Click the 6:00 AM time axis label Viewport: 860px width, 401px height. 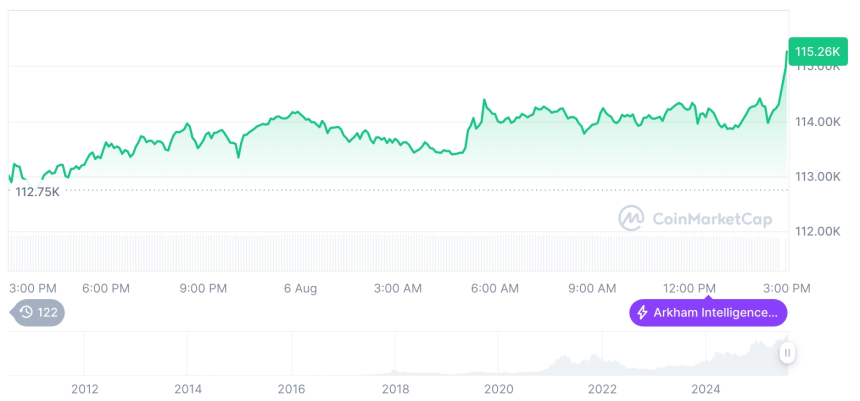495,288
